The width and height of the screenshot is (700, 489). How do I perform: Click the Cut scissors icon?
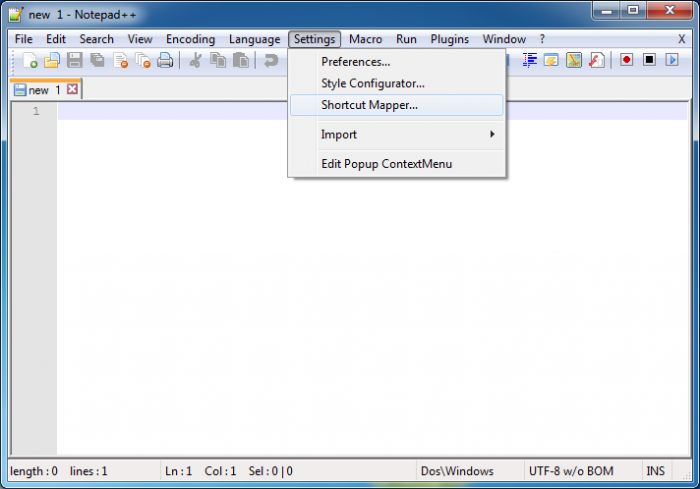pyautogui.click(x=195, y=60)
